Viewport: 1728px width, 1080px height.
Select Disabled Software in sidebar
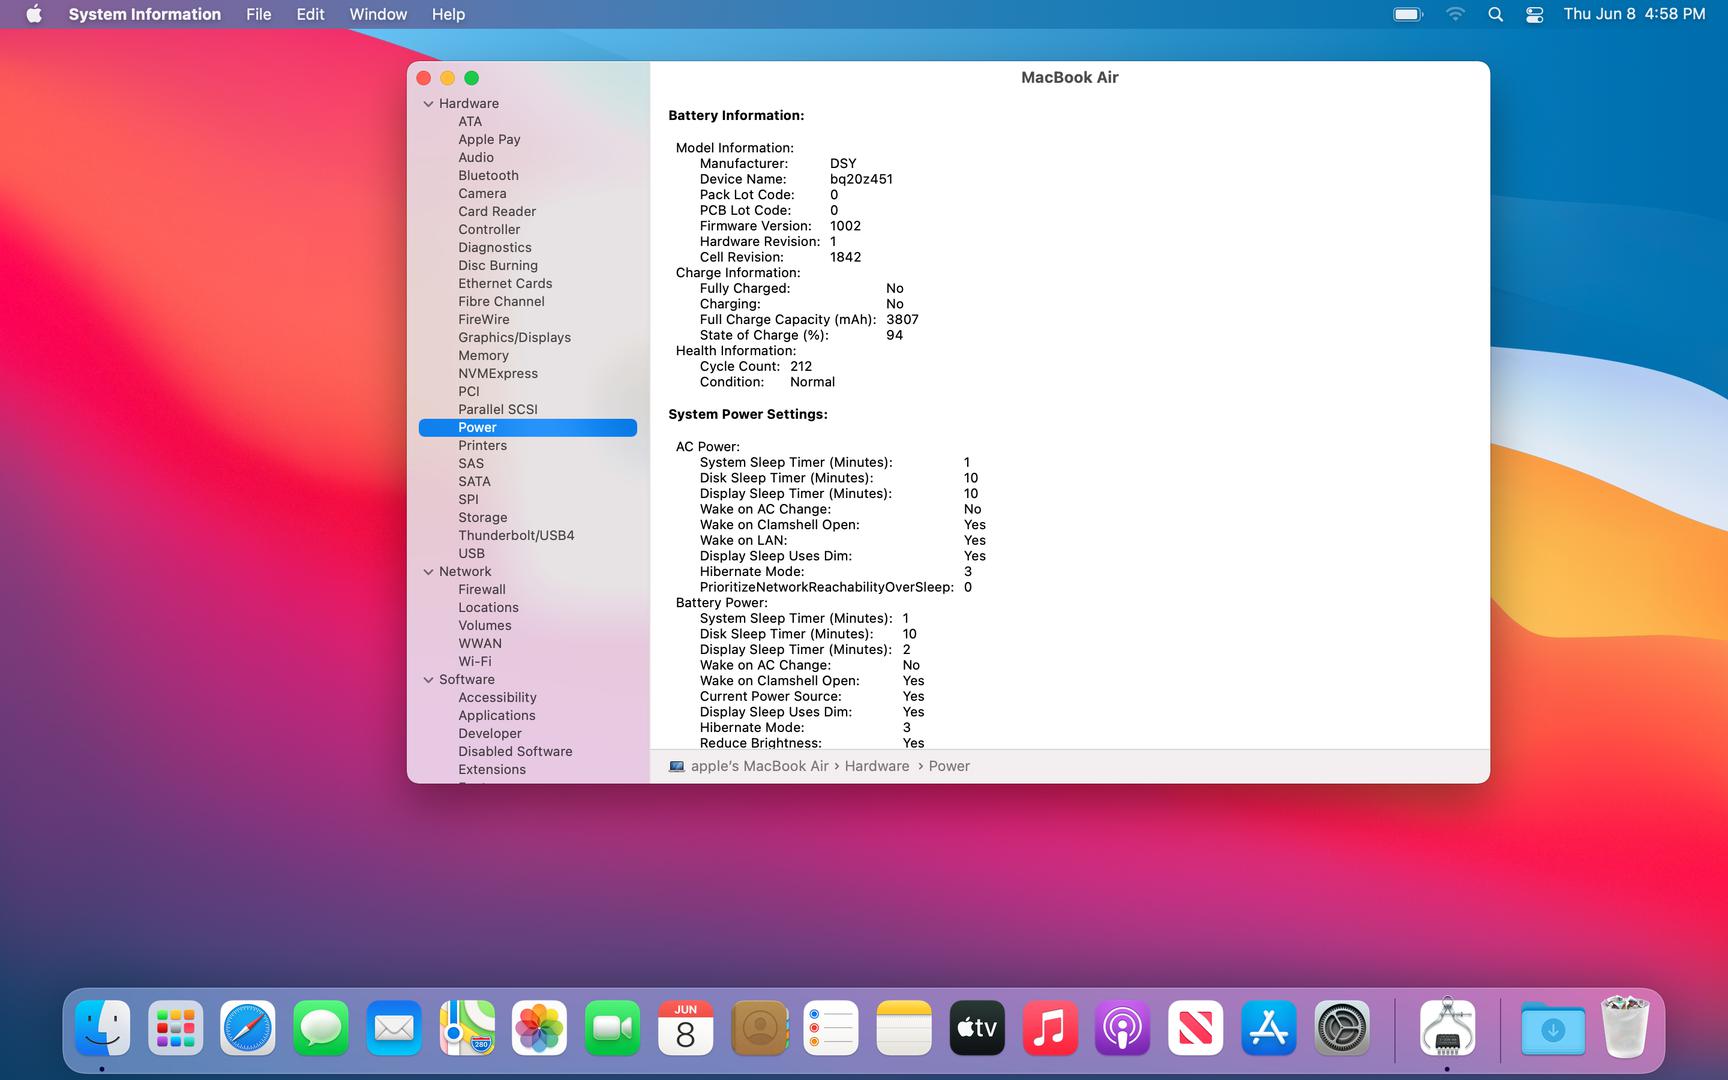[515, 752]
